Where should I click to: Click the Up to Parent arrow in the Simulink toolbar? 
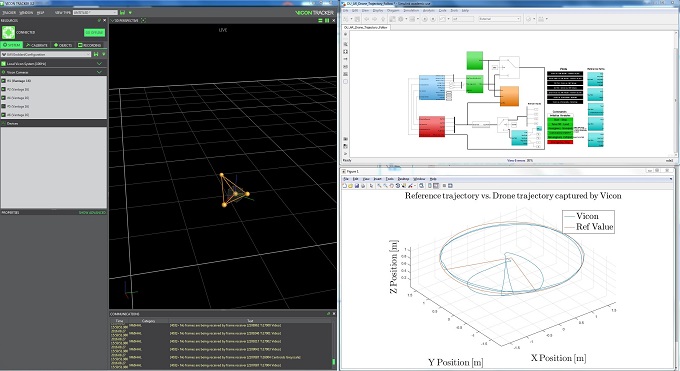pyautogui.click(x=383, y=19)
